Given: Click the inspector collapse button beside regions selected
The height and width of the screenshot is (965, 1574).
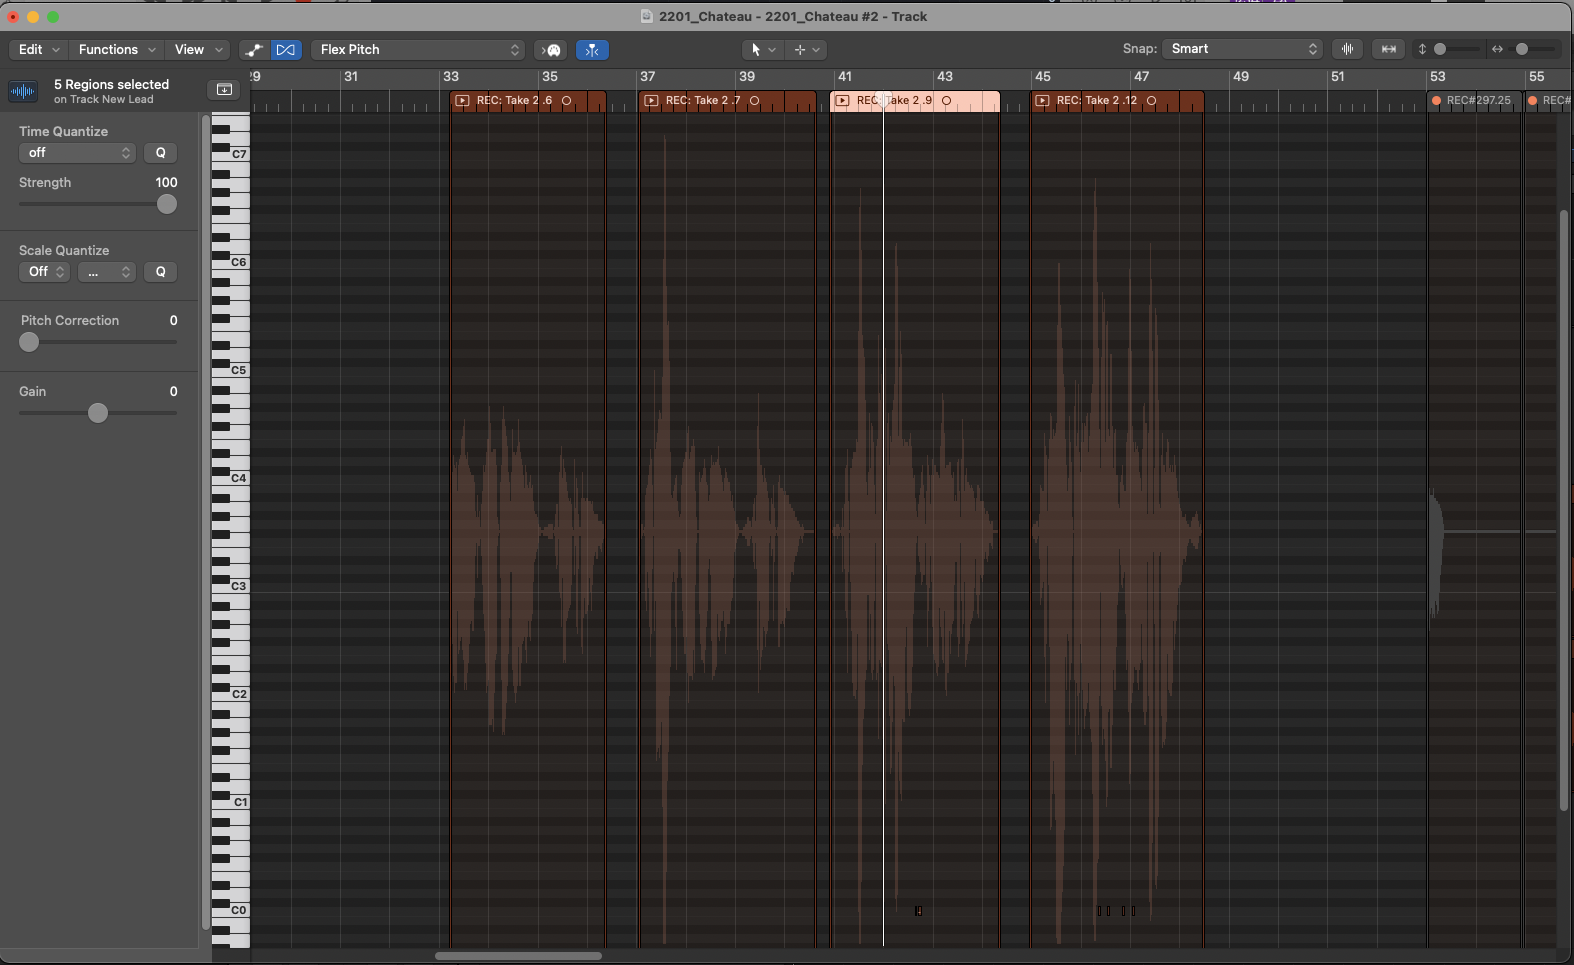Looking at the screenshot, I should [x=224, y=90].
